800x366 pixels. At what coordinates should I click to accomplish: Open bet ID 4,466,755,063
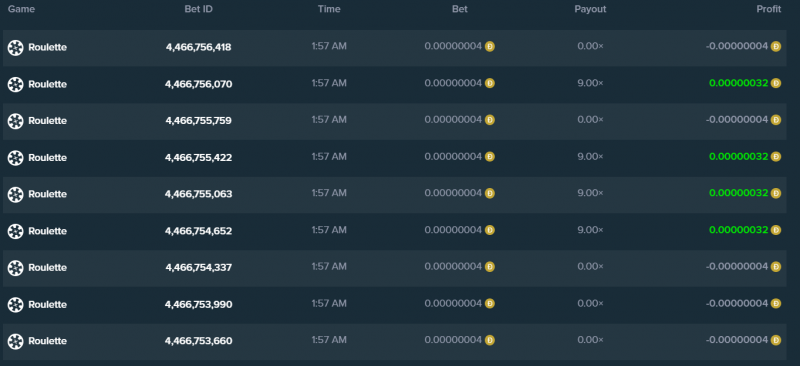coord(198,194)
